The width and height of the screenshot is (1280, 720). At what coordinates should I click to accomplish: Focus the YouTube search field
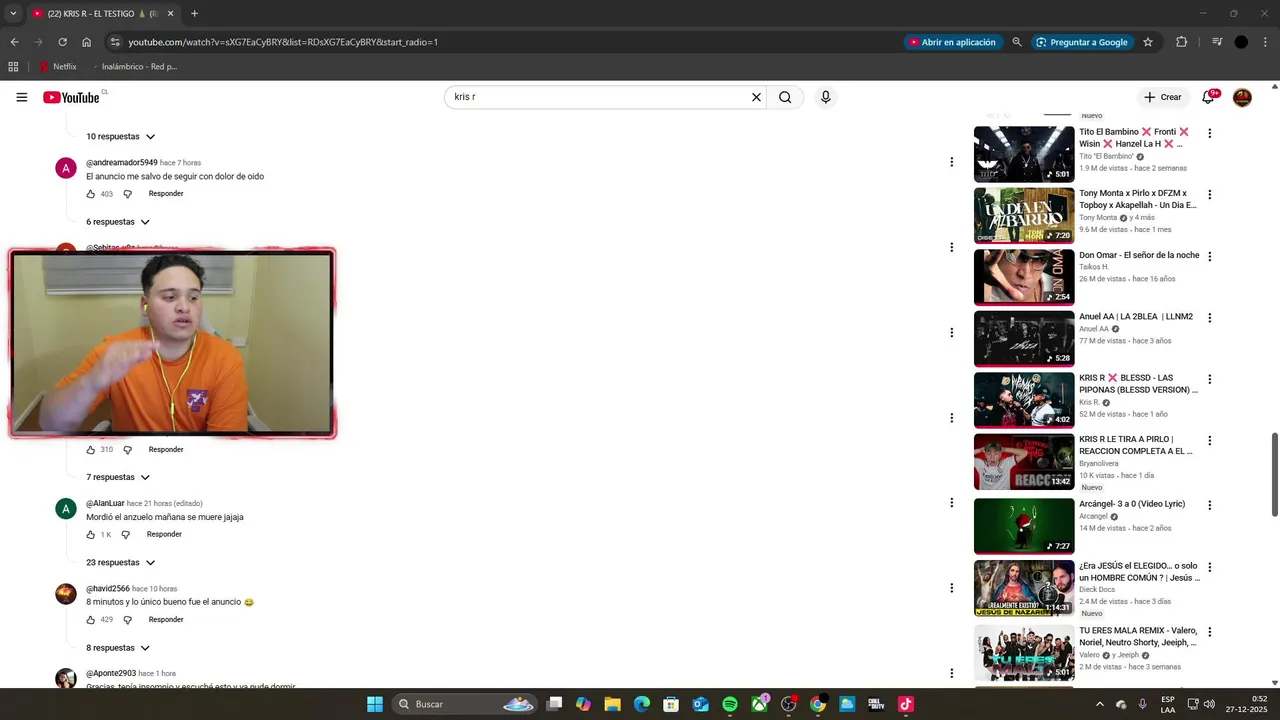598,97
